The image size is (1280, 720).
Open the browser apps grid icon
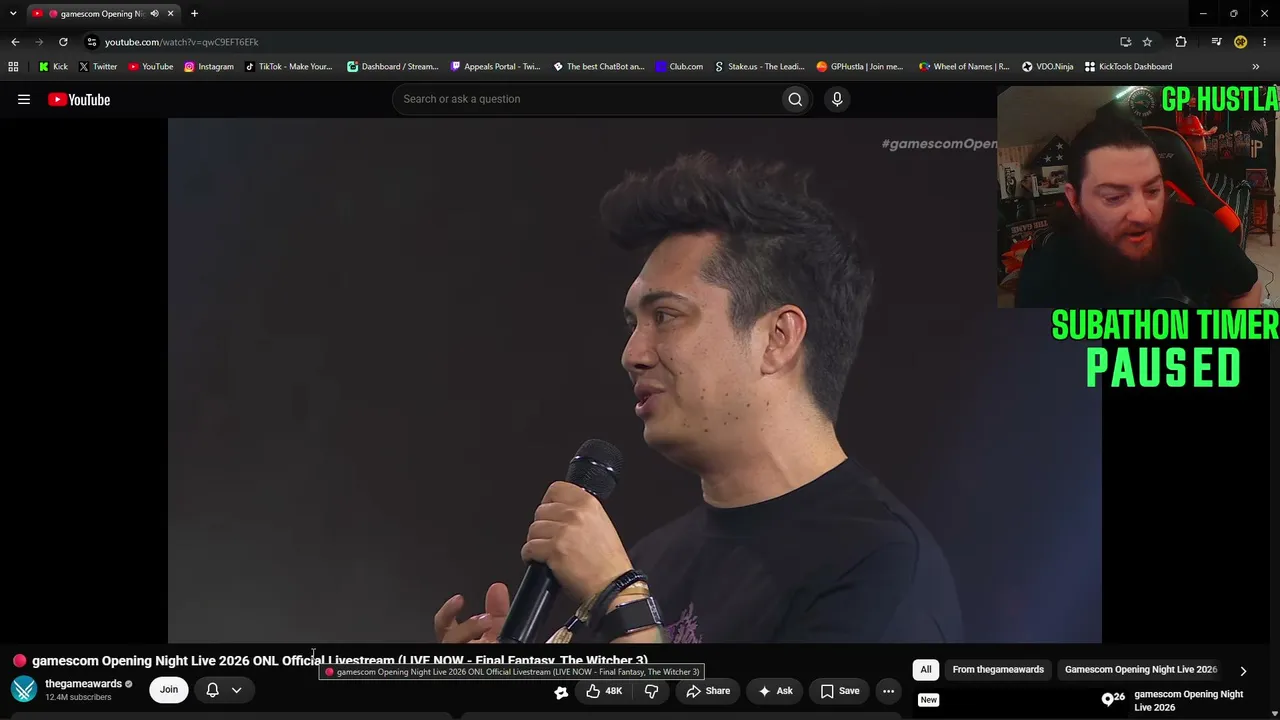13,67
